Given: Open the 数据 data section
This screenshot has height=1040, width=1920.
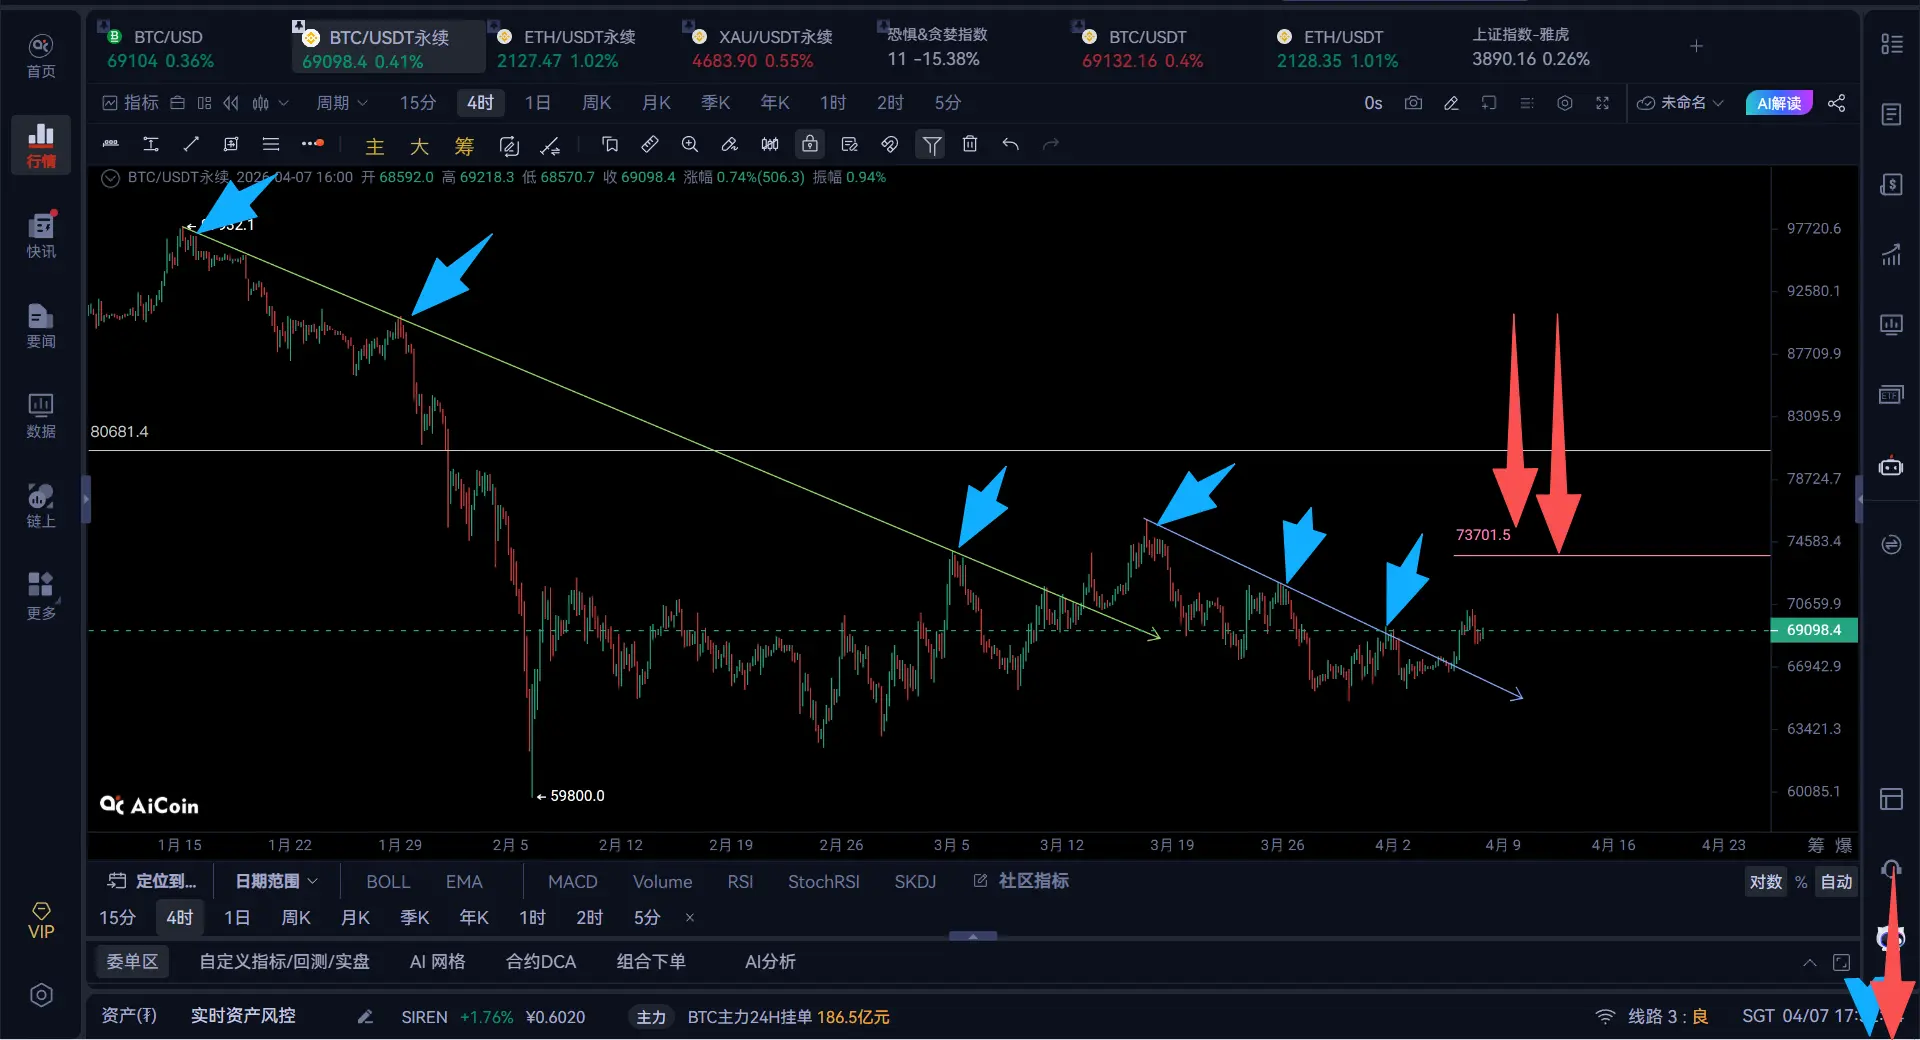Looking at the screenshot, I should 41,416.
